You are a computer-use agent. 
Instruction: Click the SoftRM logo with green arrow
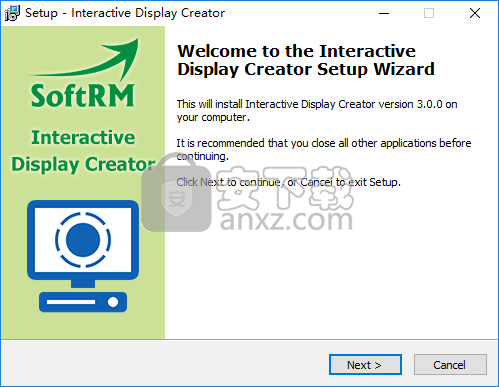click(83, 73)
